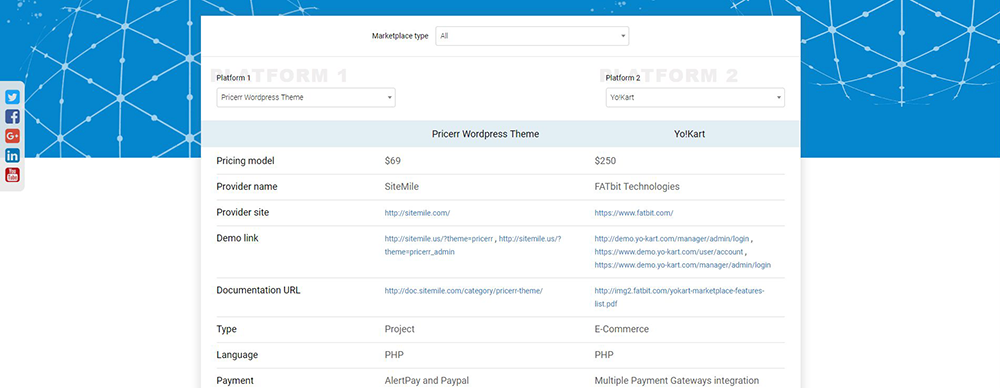Open the demo.yo-kart.com/user/account link
Screen dimensions: 1000x388
670,252
